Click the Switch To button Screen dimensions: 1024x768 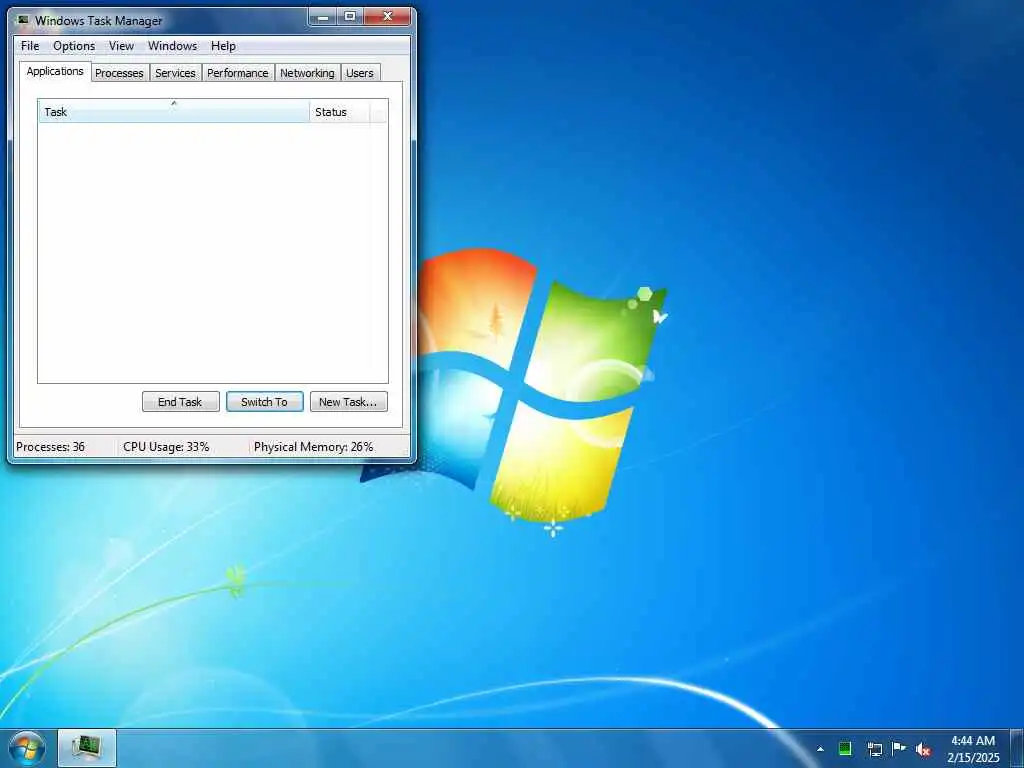(x=264, y=402)
